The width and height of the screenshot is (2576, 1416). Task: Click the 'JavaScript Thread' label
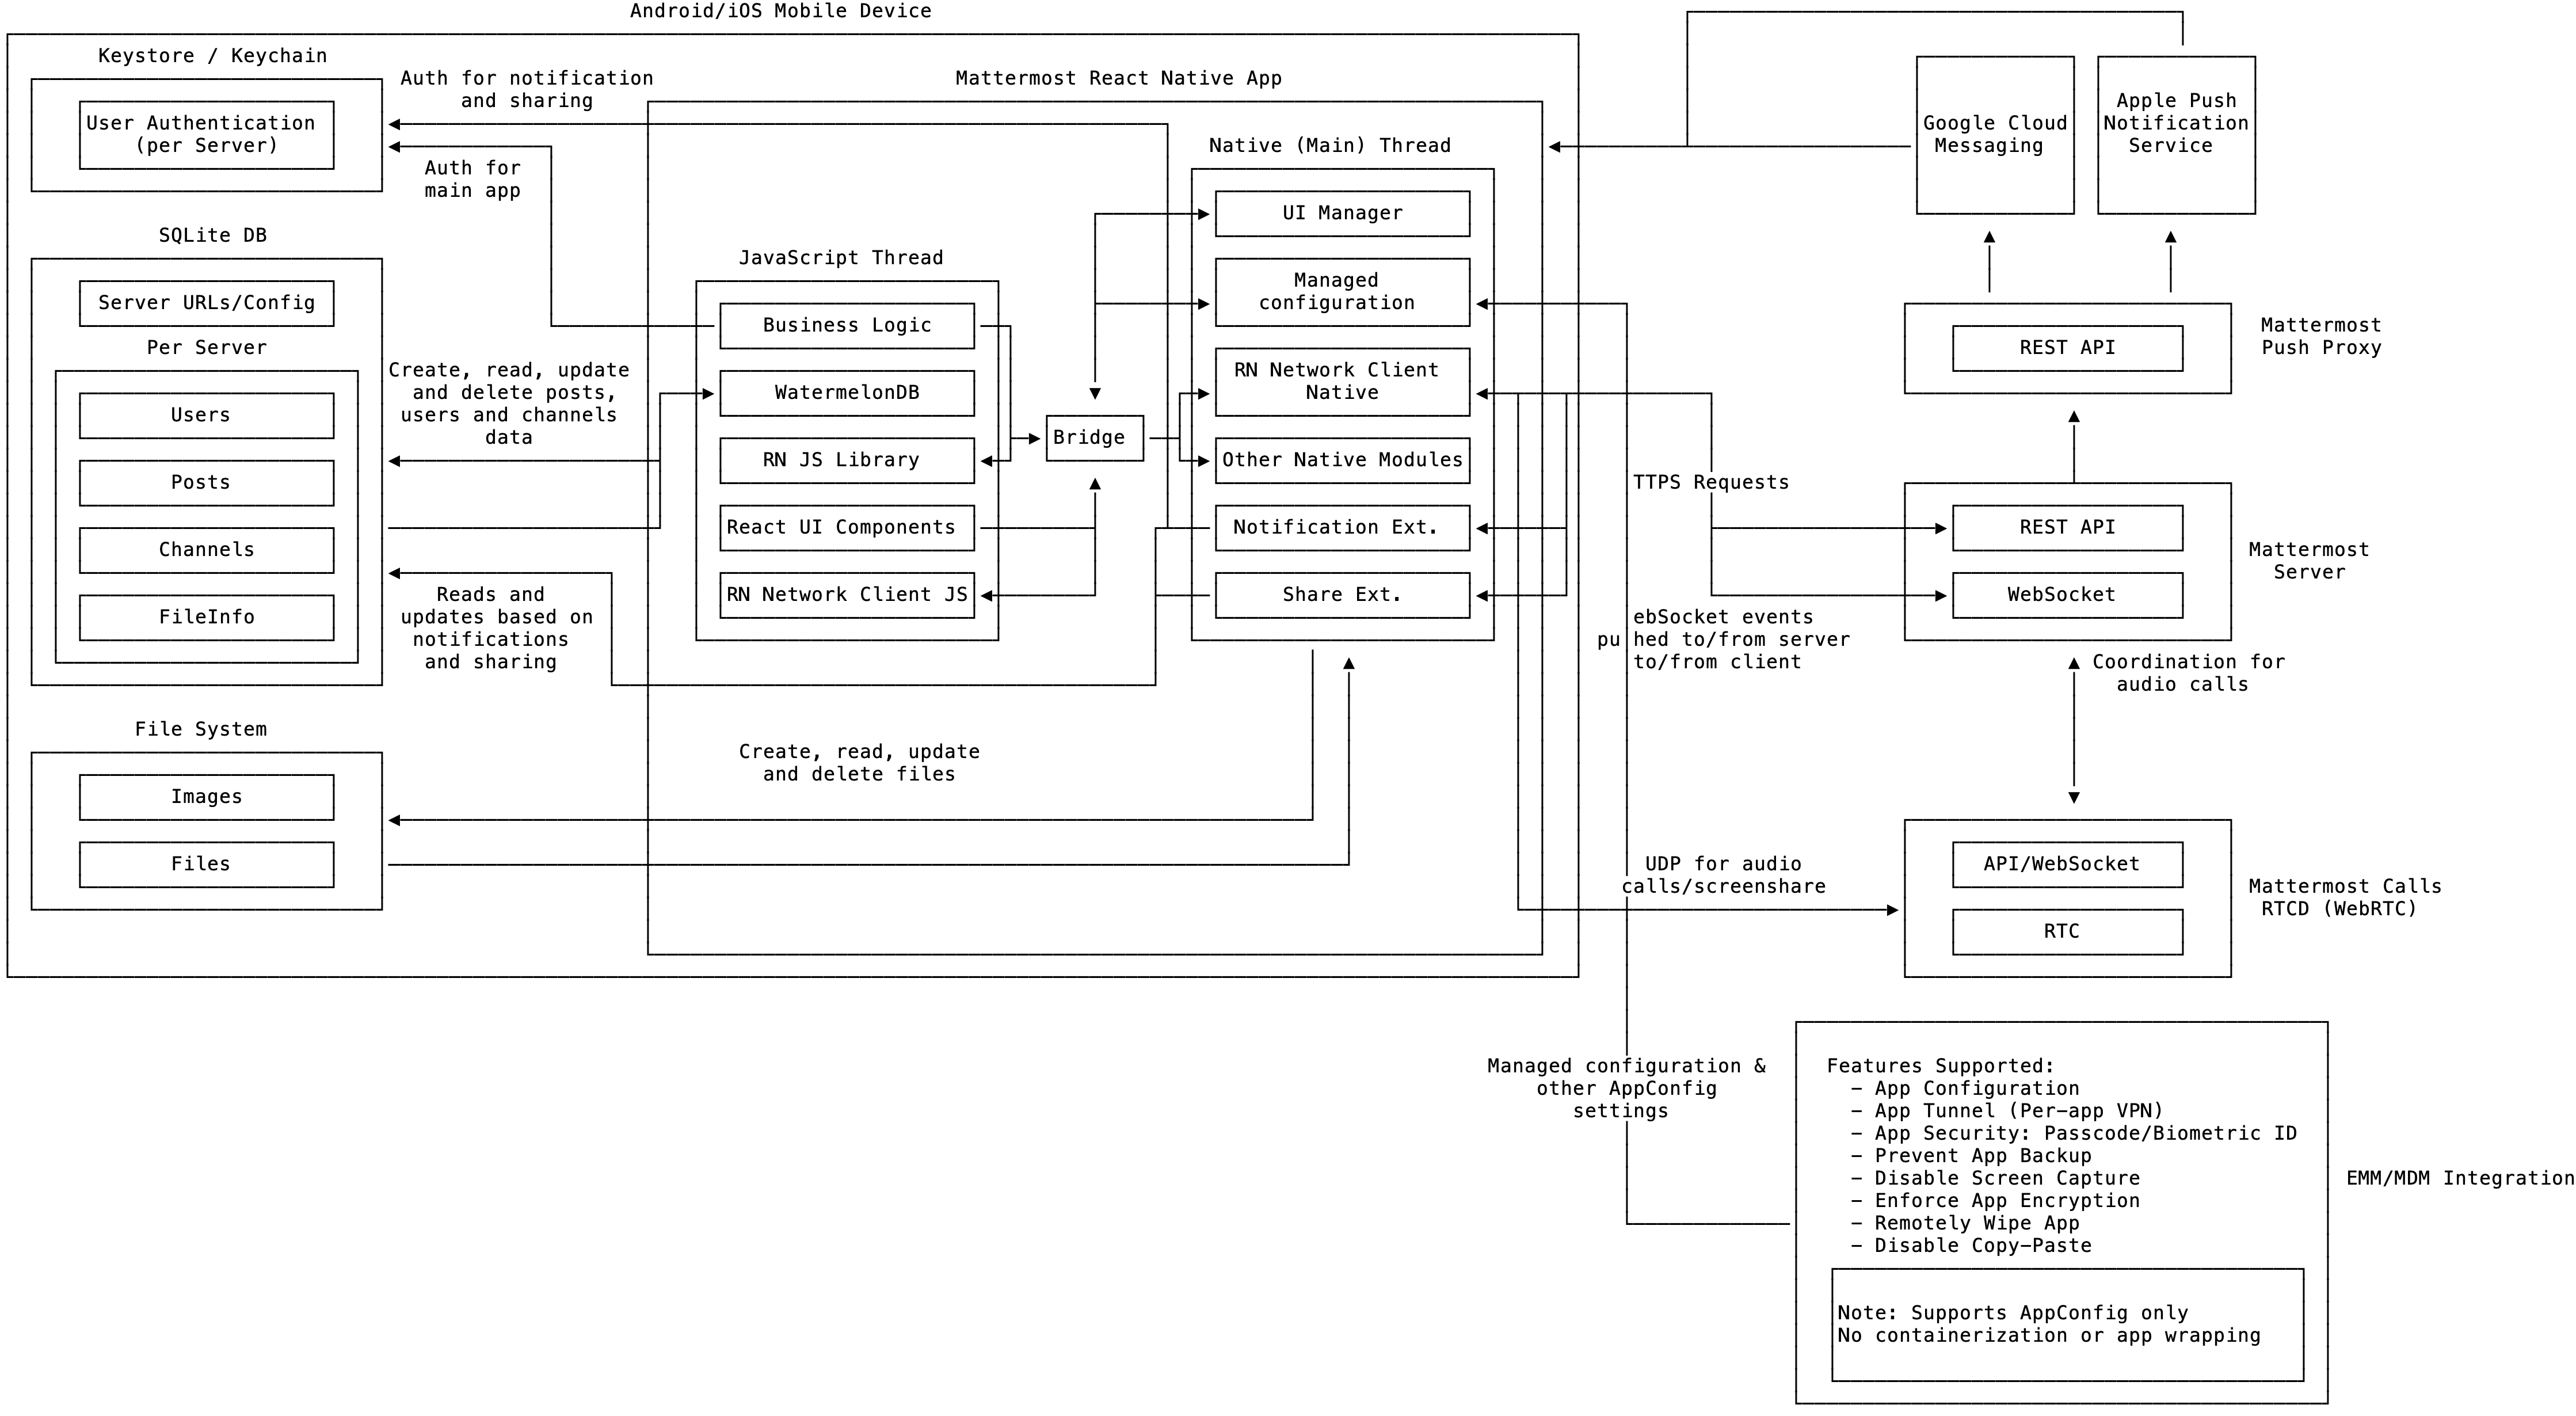(840, 258)
